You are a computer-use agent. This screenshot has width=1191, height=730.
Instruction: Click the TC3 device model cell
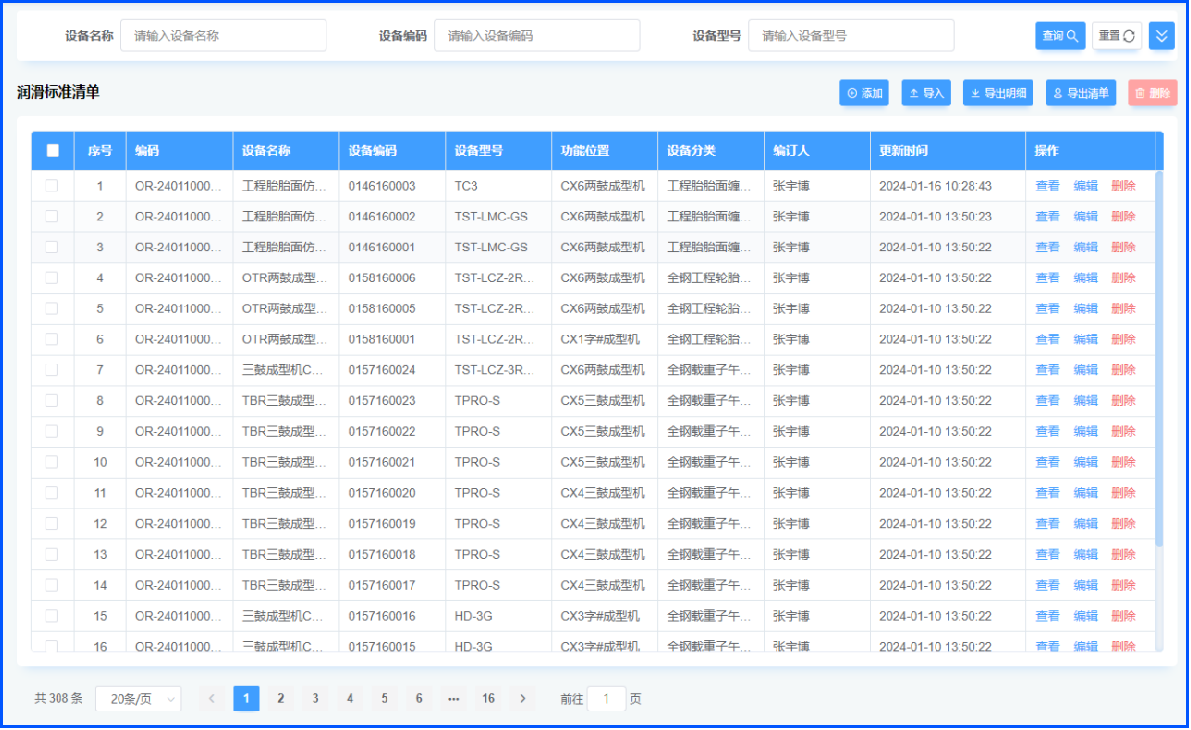click(466, 186)
